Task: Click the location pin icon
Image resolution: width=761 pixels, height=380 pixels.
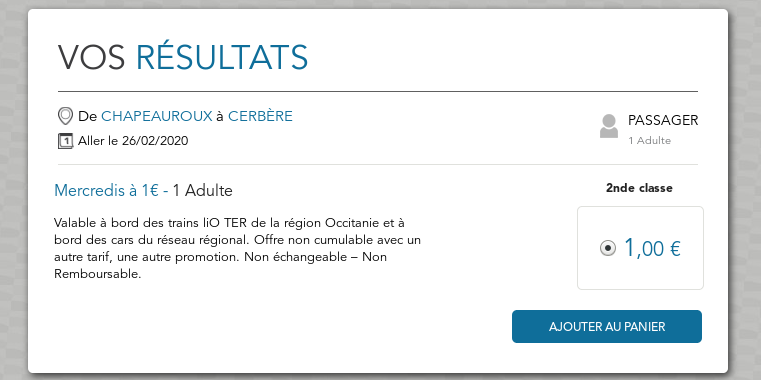Action: pyautogui.click(x=65, y=116)
